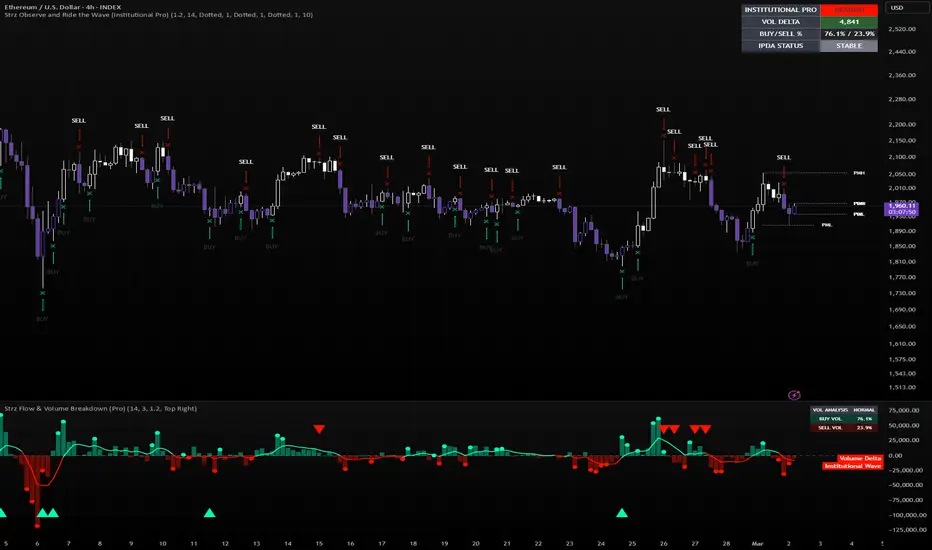932x550 pixels.
Task: Click the 1,690.00 price axis label
Action: [x=902, y=310]
